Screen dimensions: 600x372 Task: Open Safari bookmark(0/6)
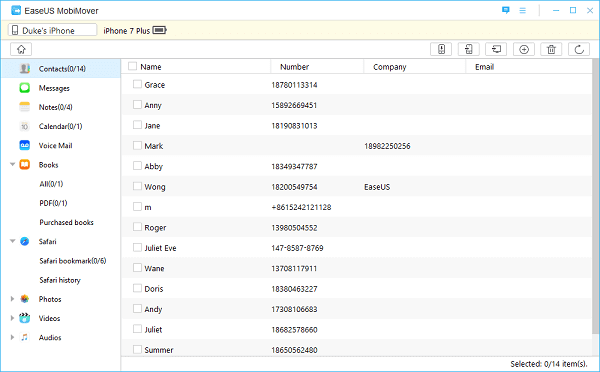point(73,261)
